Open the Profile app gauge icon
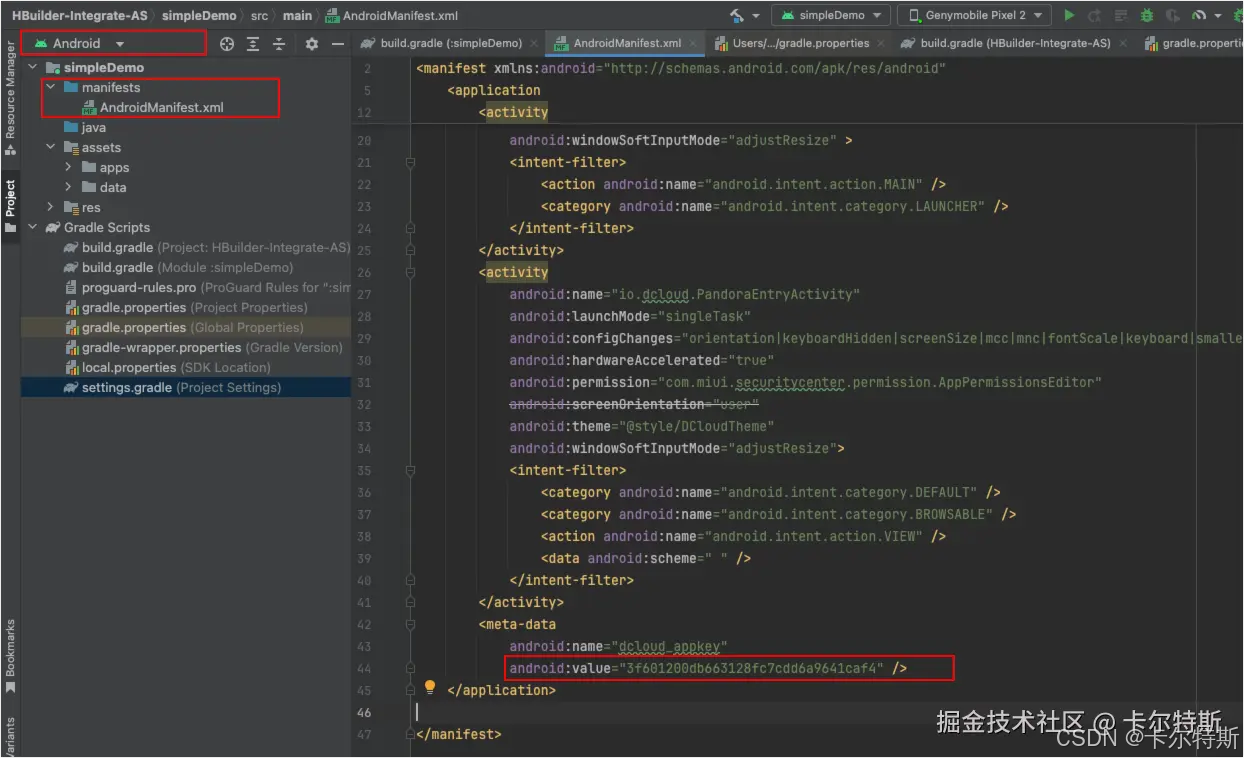 (1199, 15)
